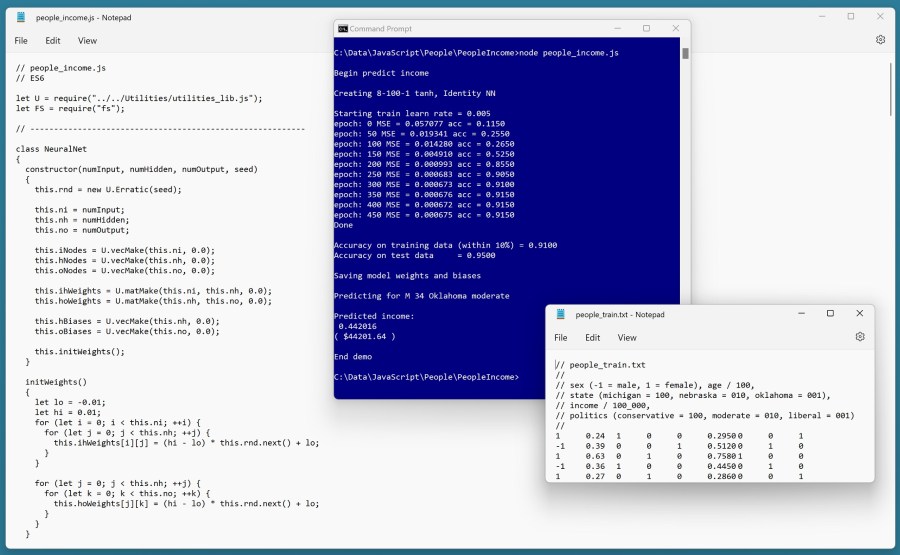Screen dimensions: 900x555
Task: Click '// people_train.txt' comment line
Action: click(600, 365)
